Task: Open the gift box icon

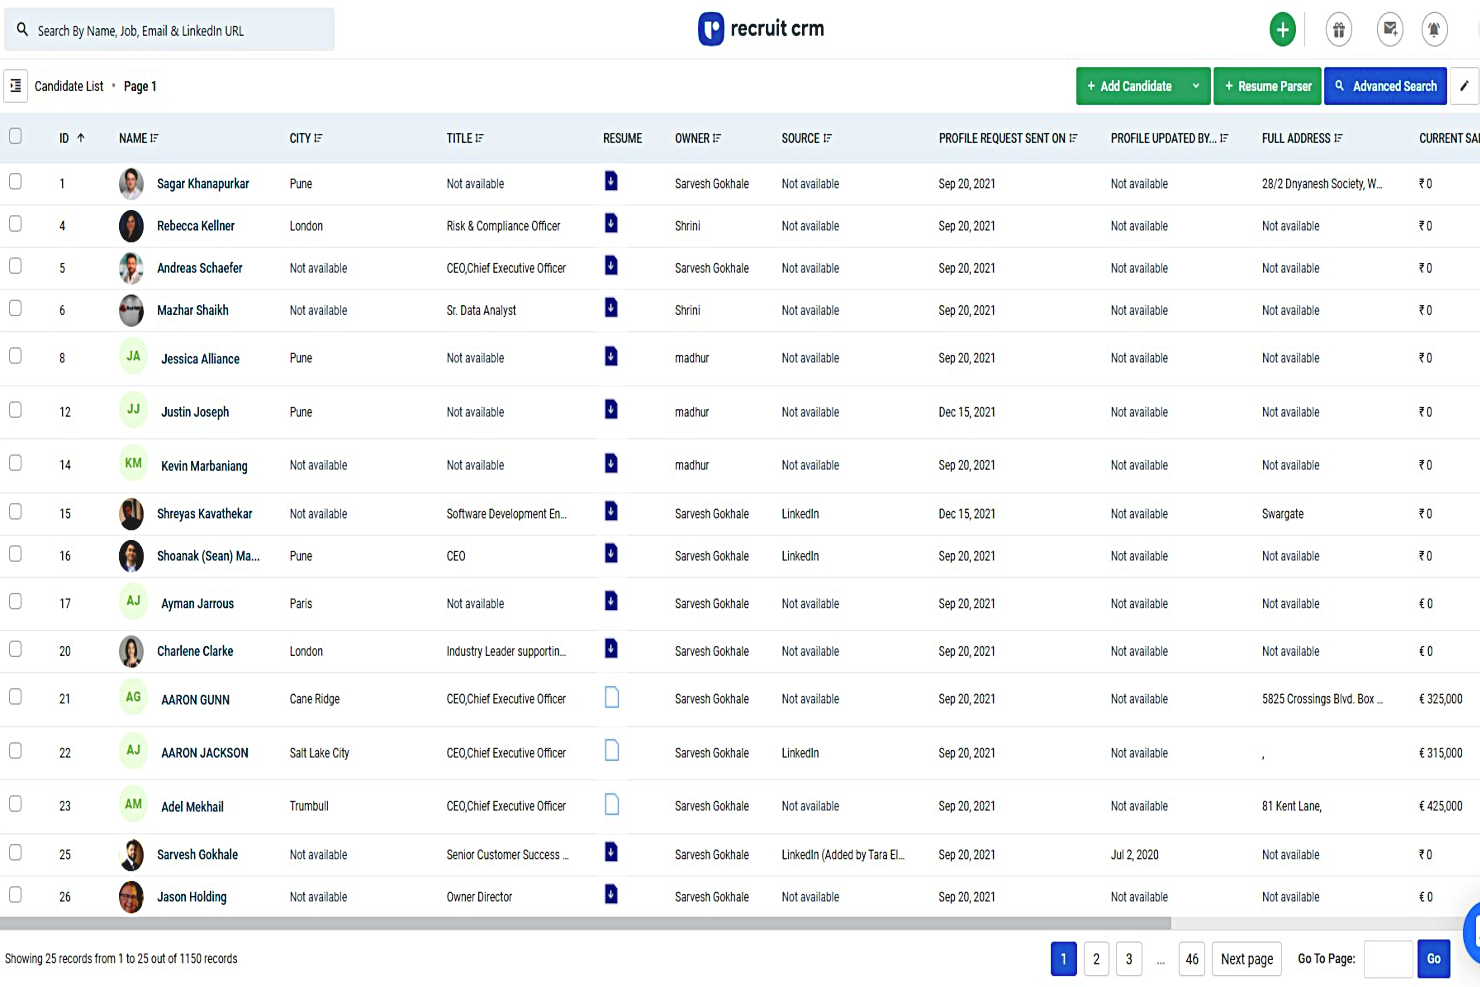Action: [1339, 30]
